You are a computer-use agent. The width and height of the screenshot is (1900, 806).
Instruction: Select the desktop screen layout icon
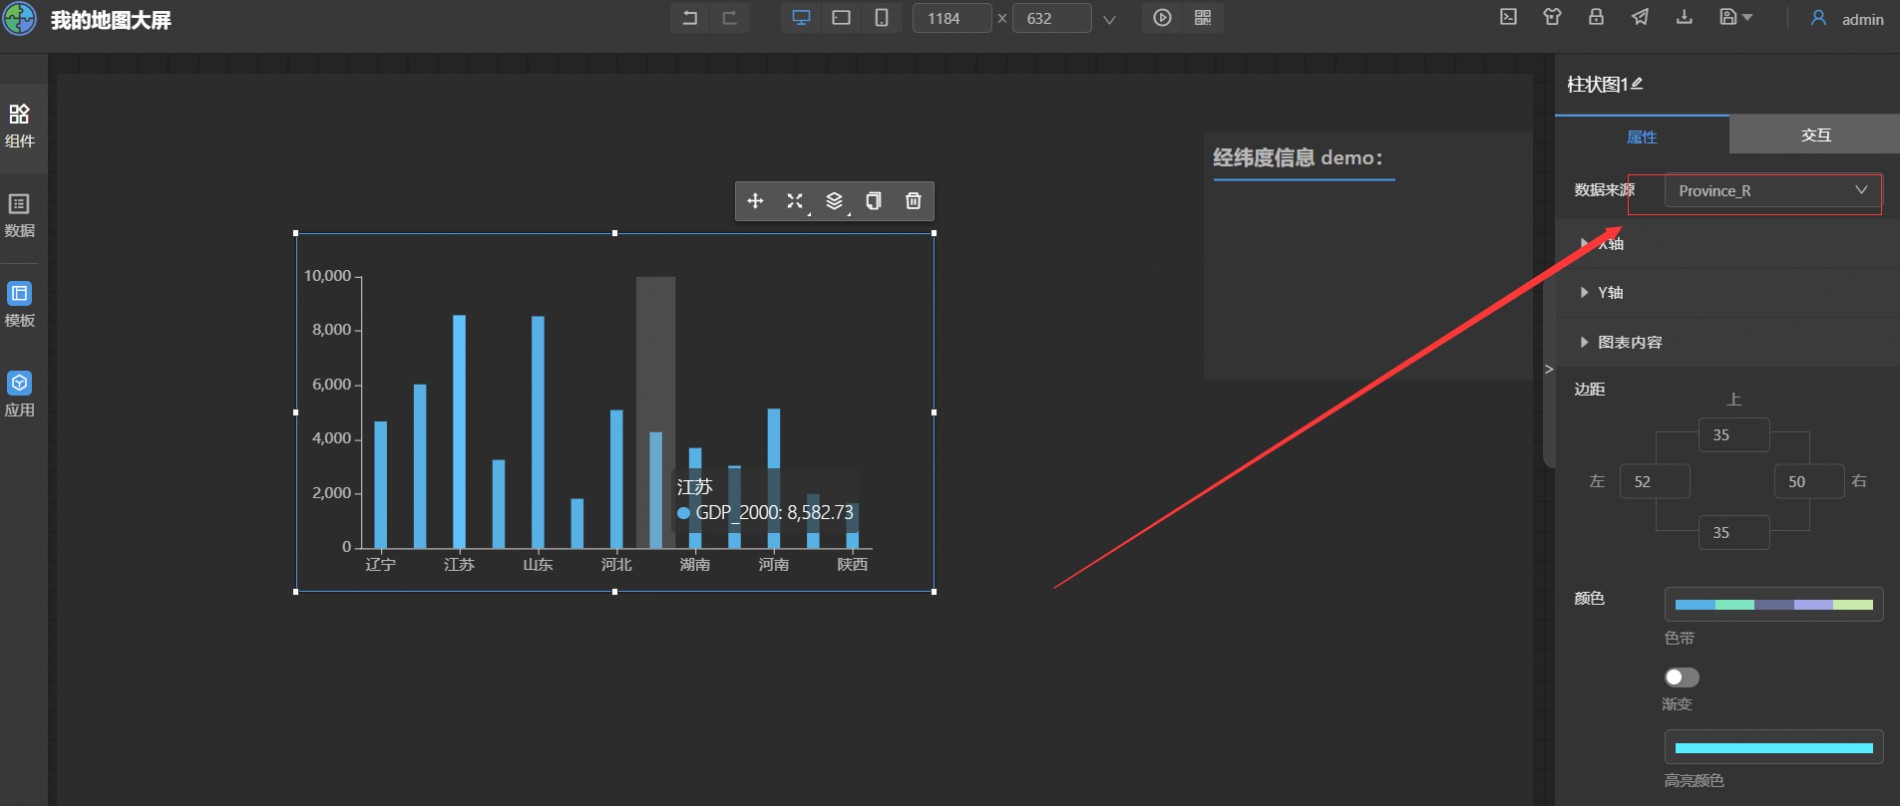pos(801,18)
